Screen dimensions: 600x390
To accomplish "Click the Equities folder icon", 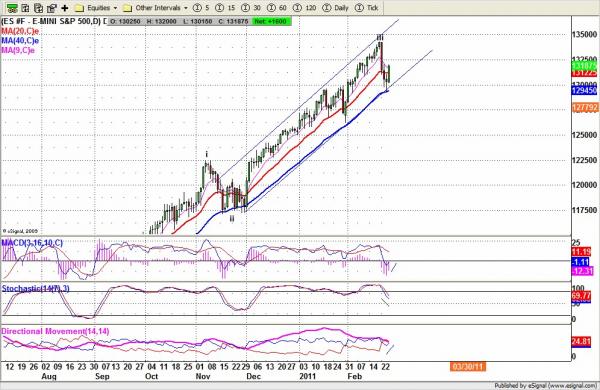I will coord(79,8).
